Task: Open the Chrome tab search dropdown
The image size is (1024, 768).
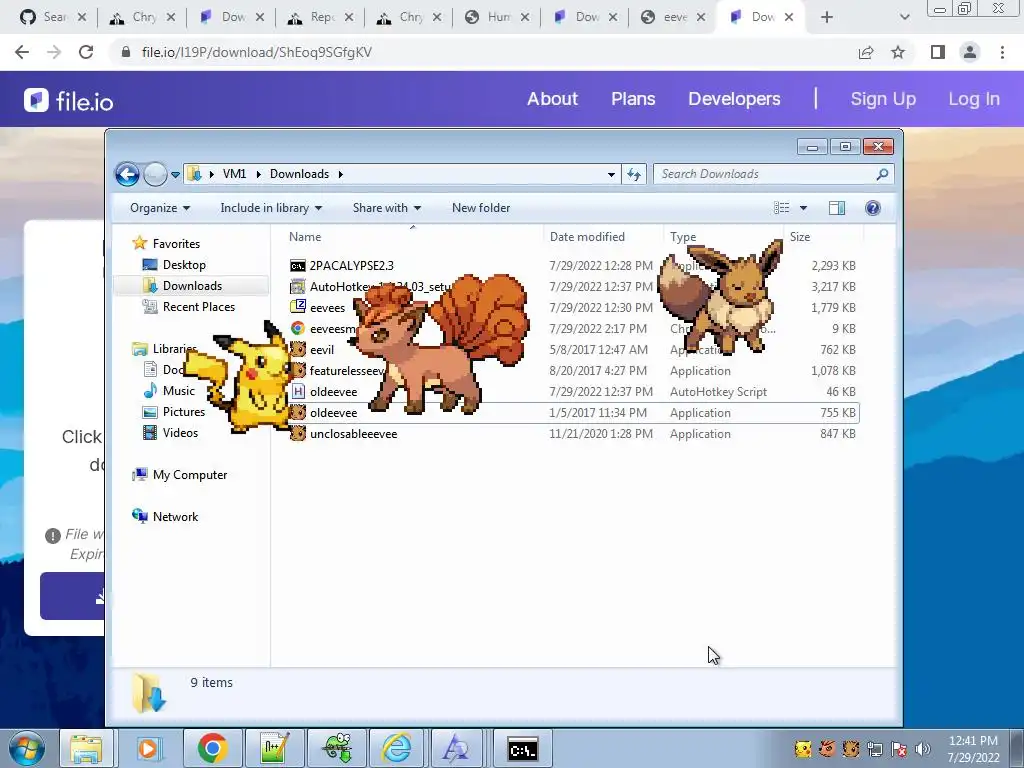Action: [904, 17]
